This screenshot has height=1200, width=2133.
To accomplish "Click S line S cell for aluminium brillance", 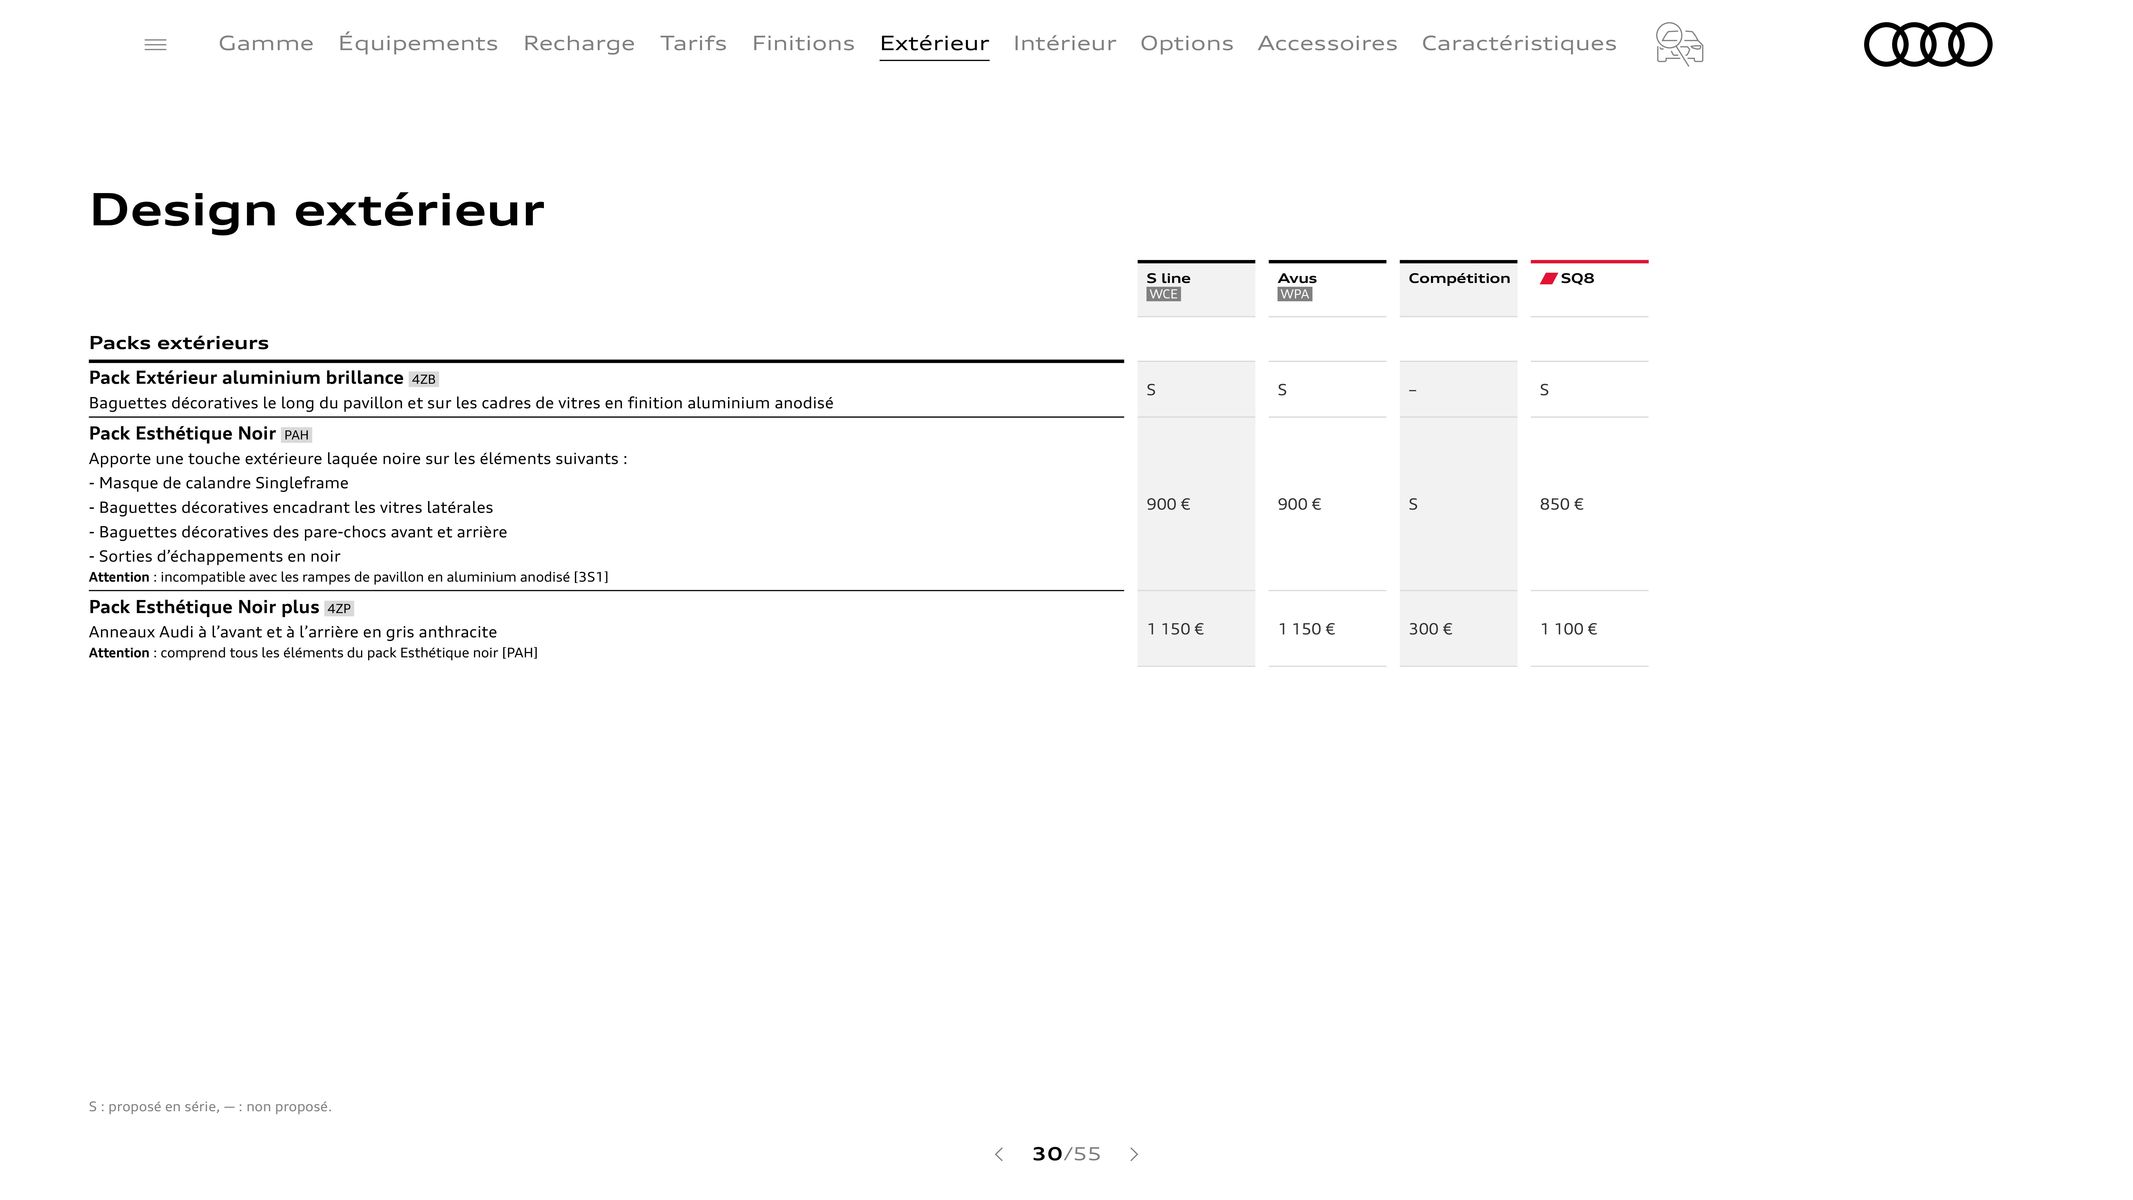I will tap(1151, 390).
